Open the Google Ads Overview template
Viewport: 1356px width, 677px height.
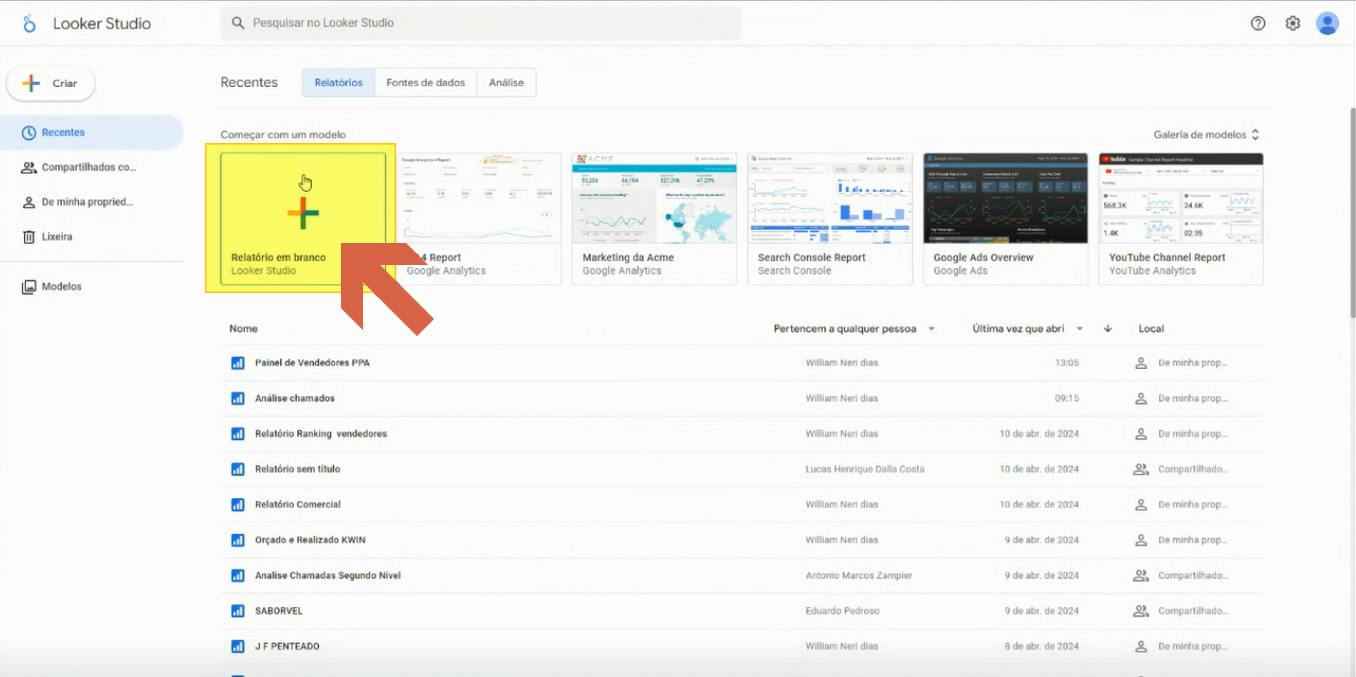coord(1005,219)
